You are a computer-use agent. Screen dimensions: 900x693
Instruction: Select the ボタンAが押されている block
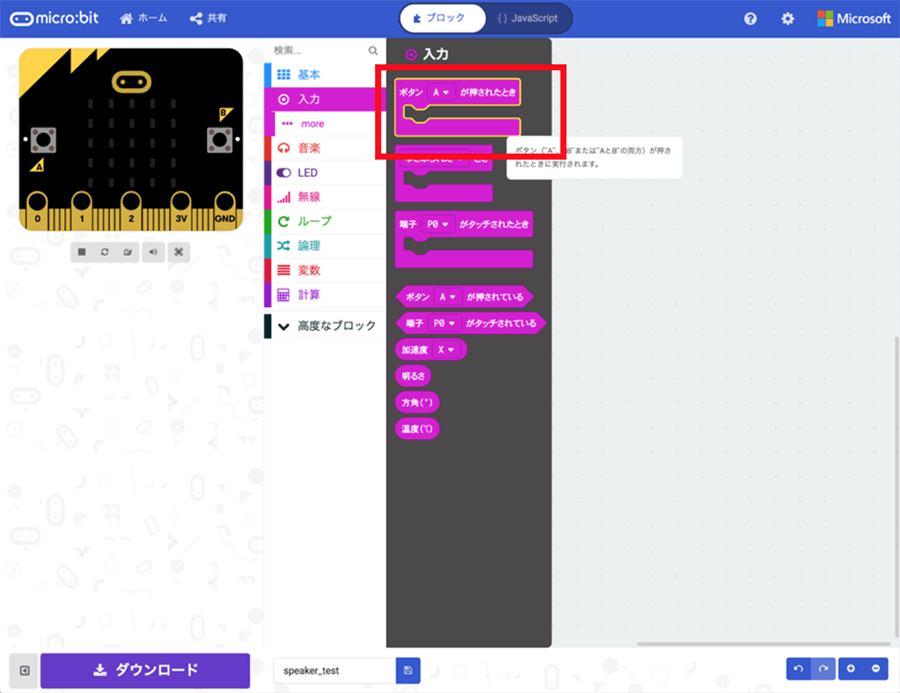(x=464, y=297)
